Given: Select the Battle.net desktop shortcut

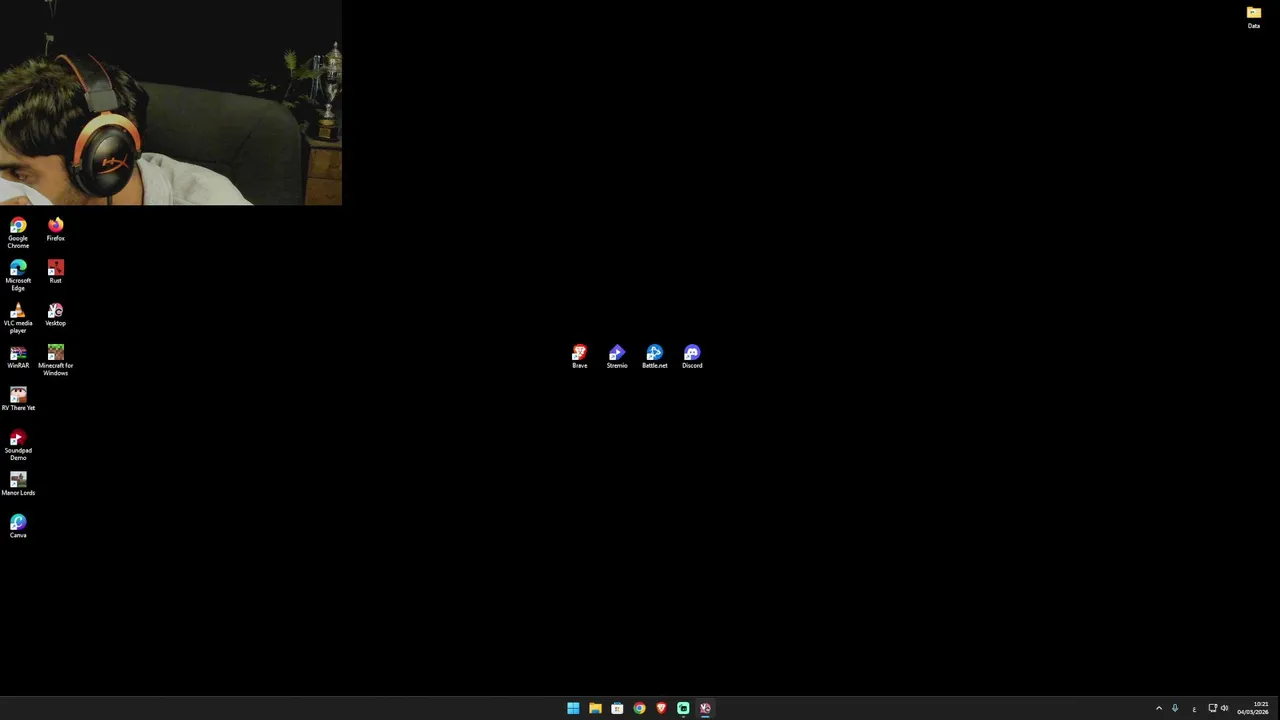Looking at the screenshot, I should click(654, 357).
